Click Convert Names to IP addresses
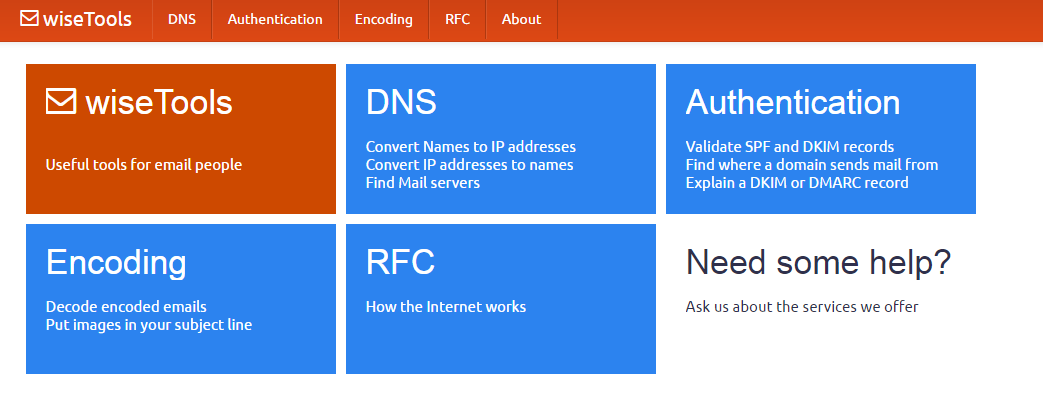 [x=471, y=146]
